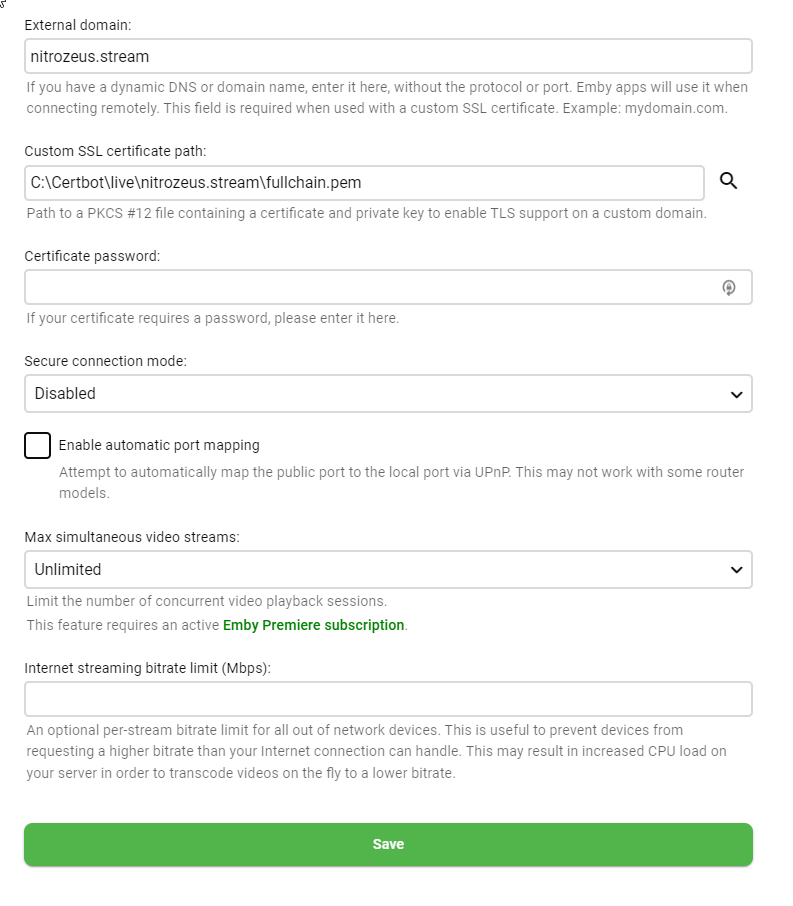Image resolution: width=793 pixels, height=906 pixels.
Task: Select the Certificate password input box
Action: [x=370, y=288]
